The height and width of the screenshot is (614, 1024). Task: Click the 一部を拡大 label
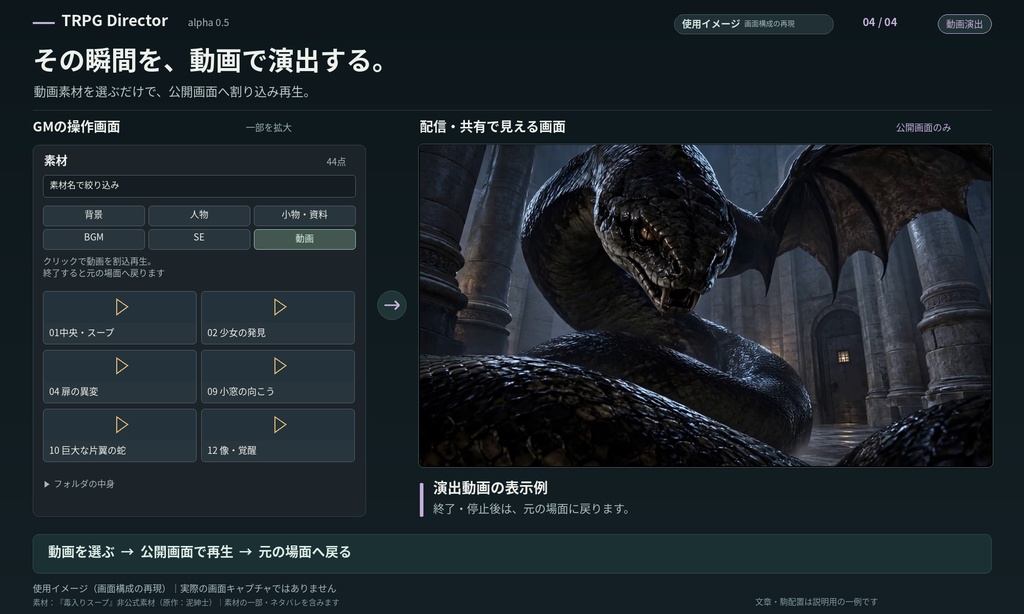click(x=268, y=128)
